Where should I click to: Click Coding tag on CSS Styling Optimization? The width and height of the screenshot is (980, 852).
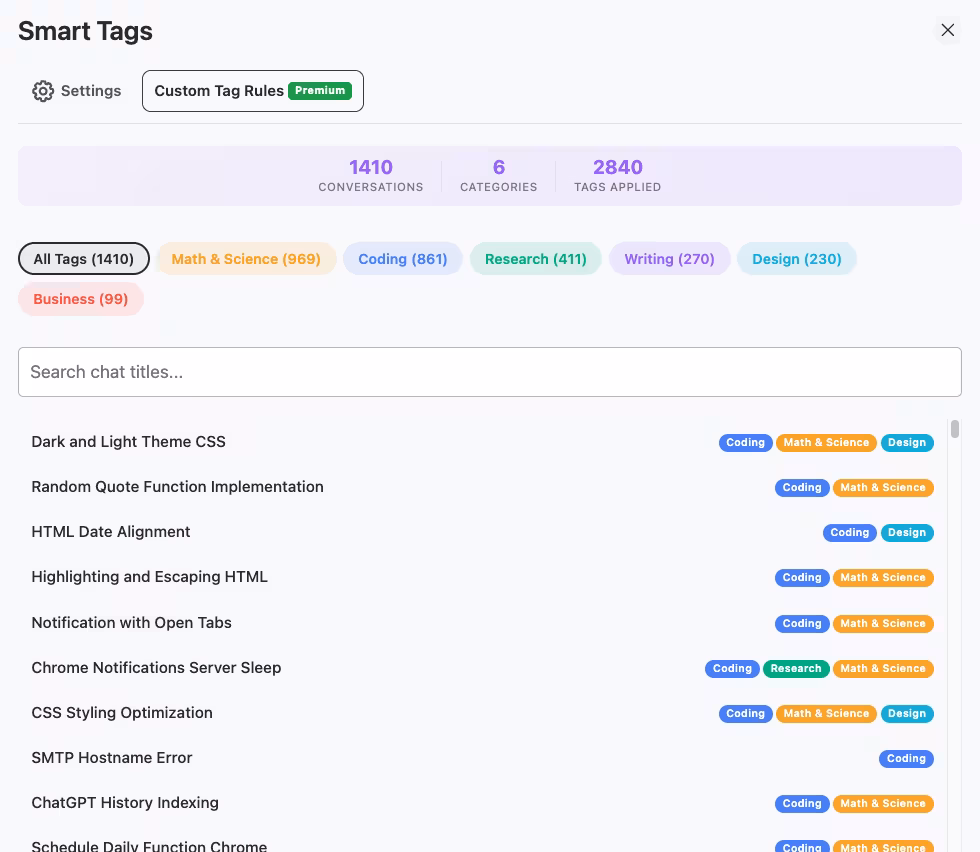pos(746,713)
